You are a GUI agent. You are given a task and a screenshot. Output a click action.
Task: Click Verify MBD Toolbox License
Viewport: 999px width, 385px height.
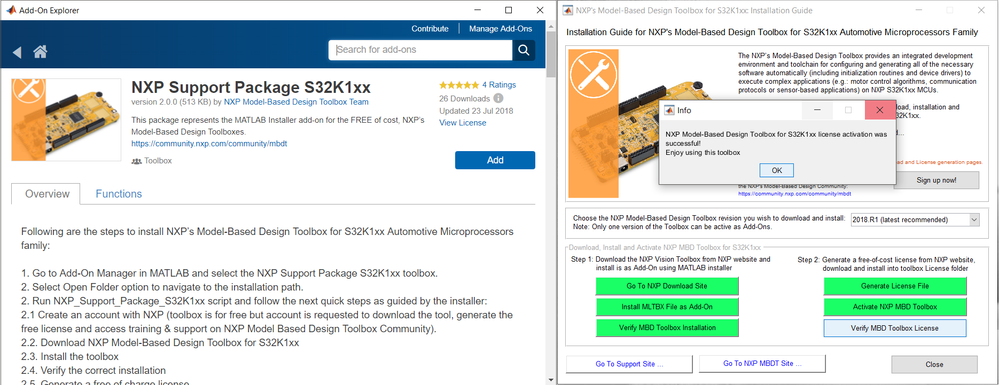895,328
